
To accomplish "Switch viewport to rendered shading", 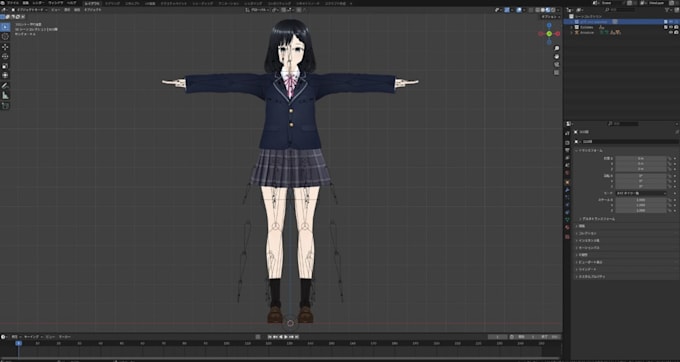I will (x=552, y=10).
